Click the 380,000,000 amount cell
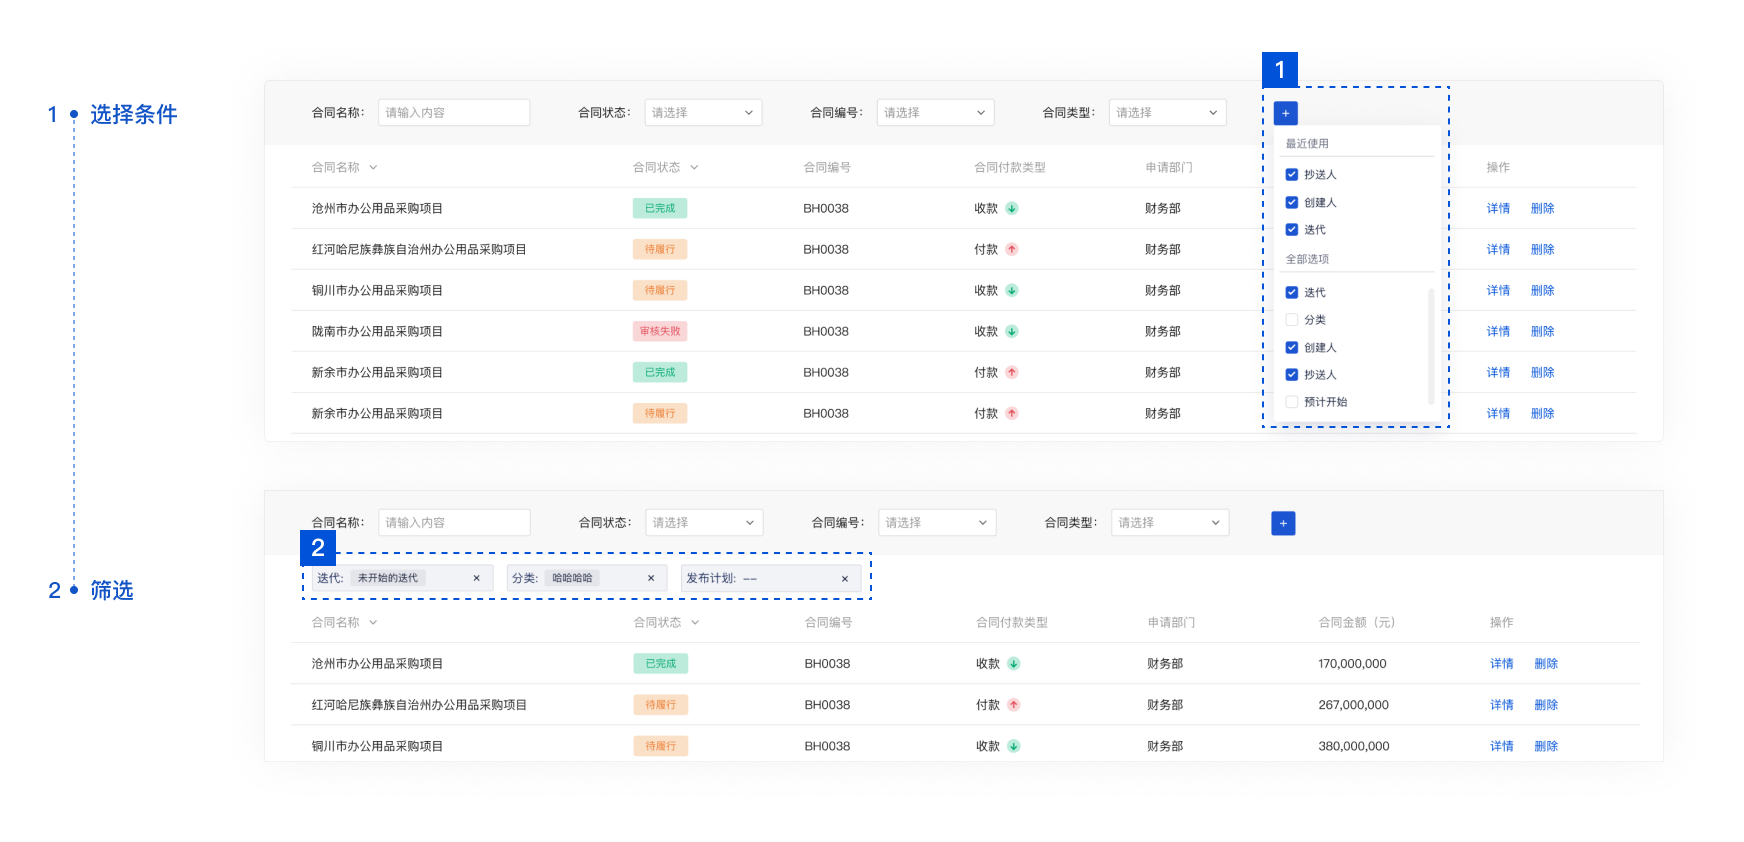 [1353, 746]
